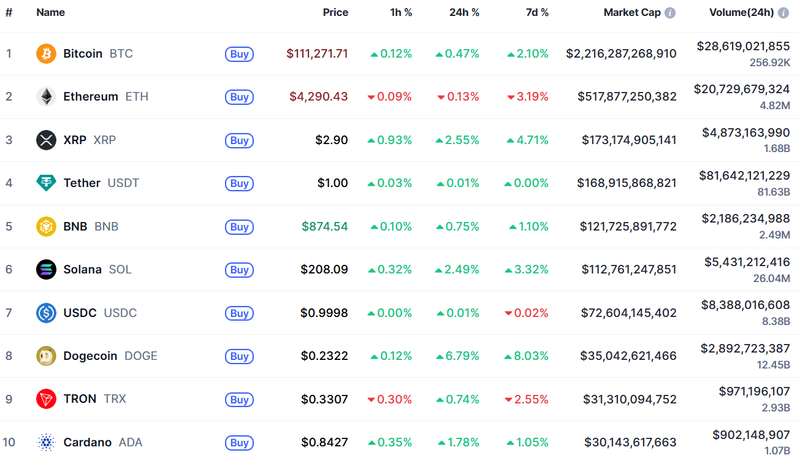Image resolution: width=800 pixels, height=458 pixels.
Task: Click the Cardano logo icon
Action: click(x=46, y=442)
